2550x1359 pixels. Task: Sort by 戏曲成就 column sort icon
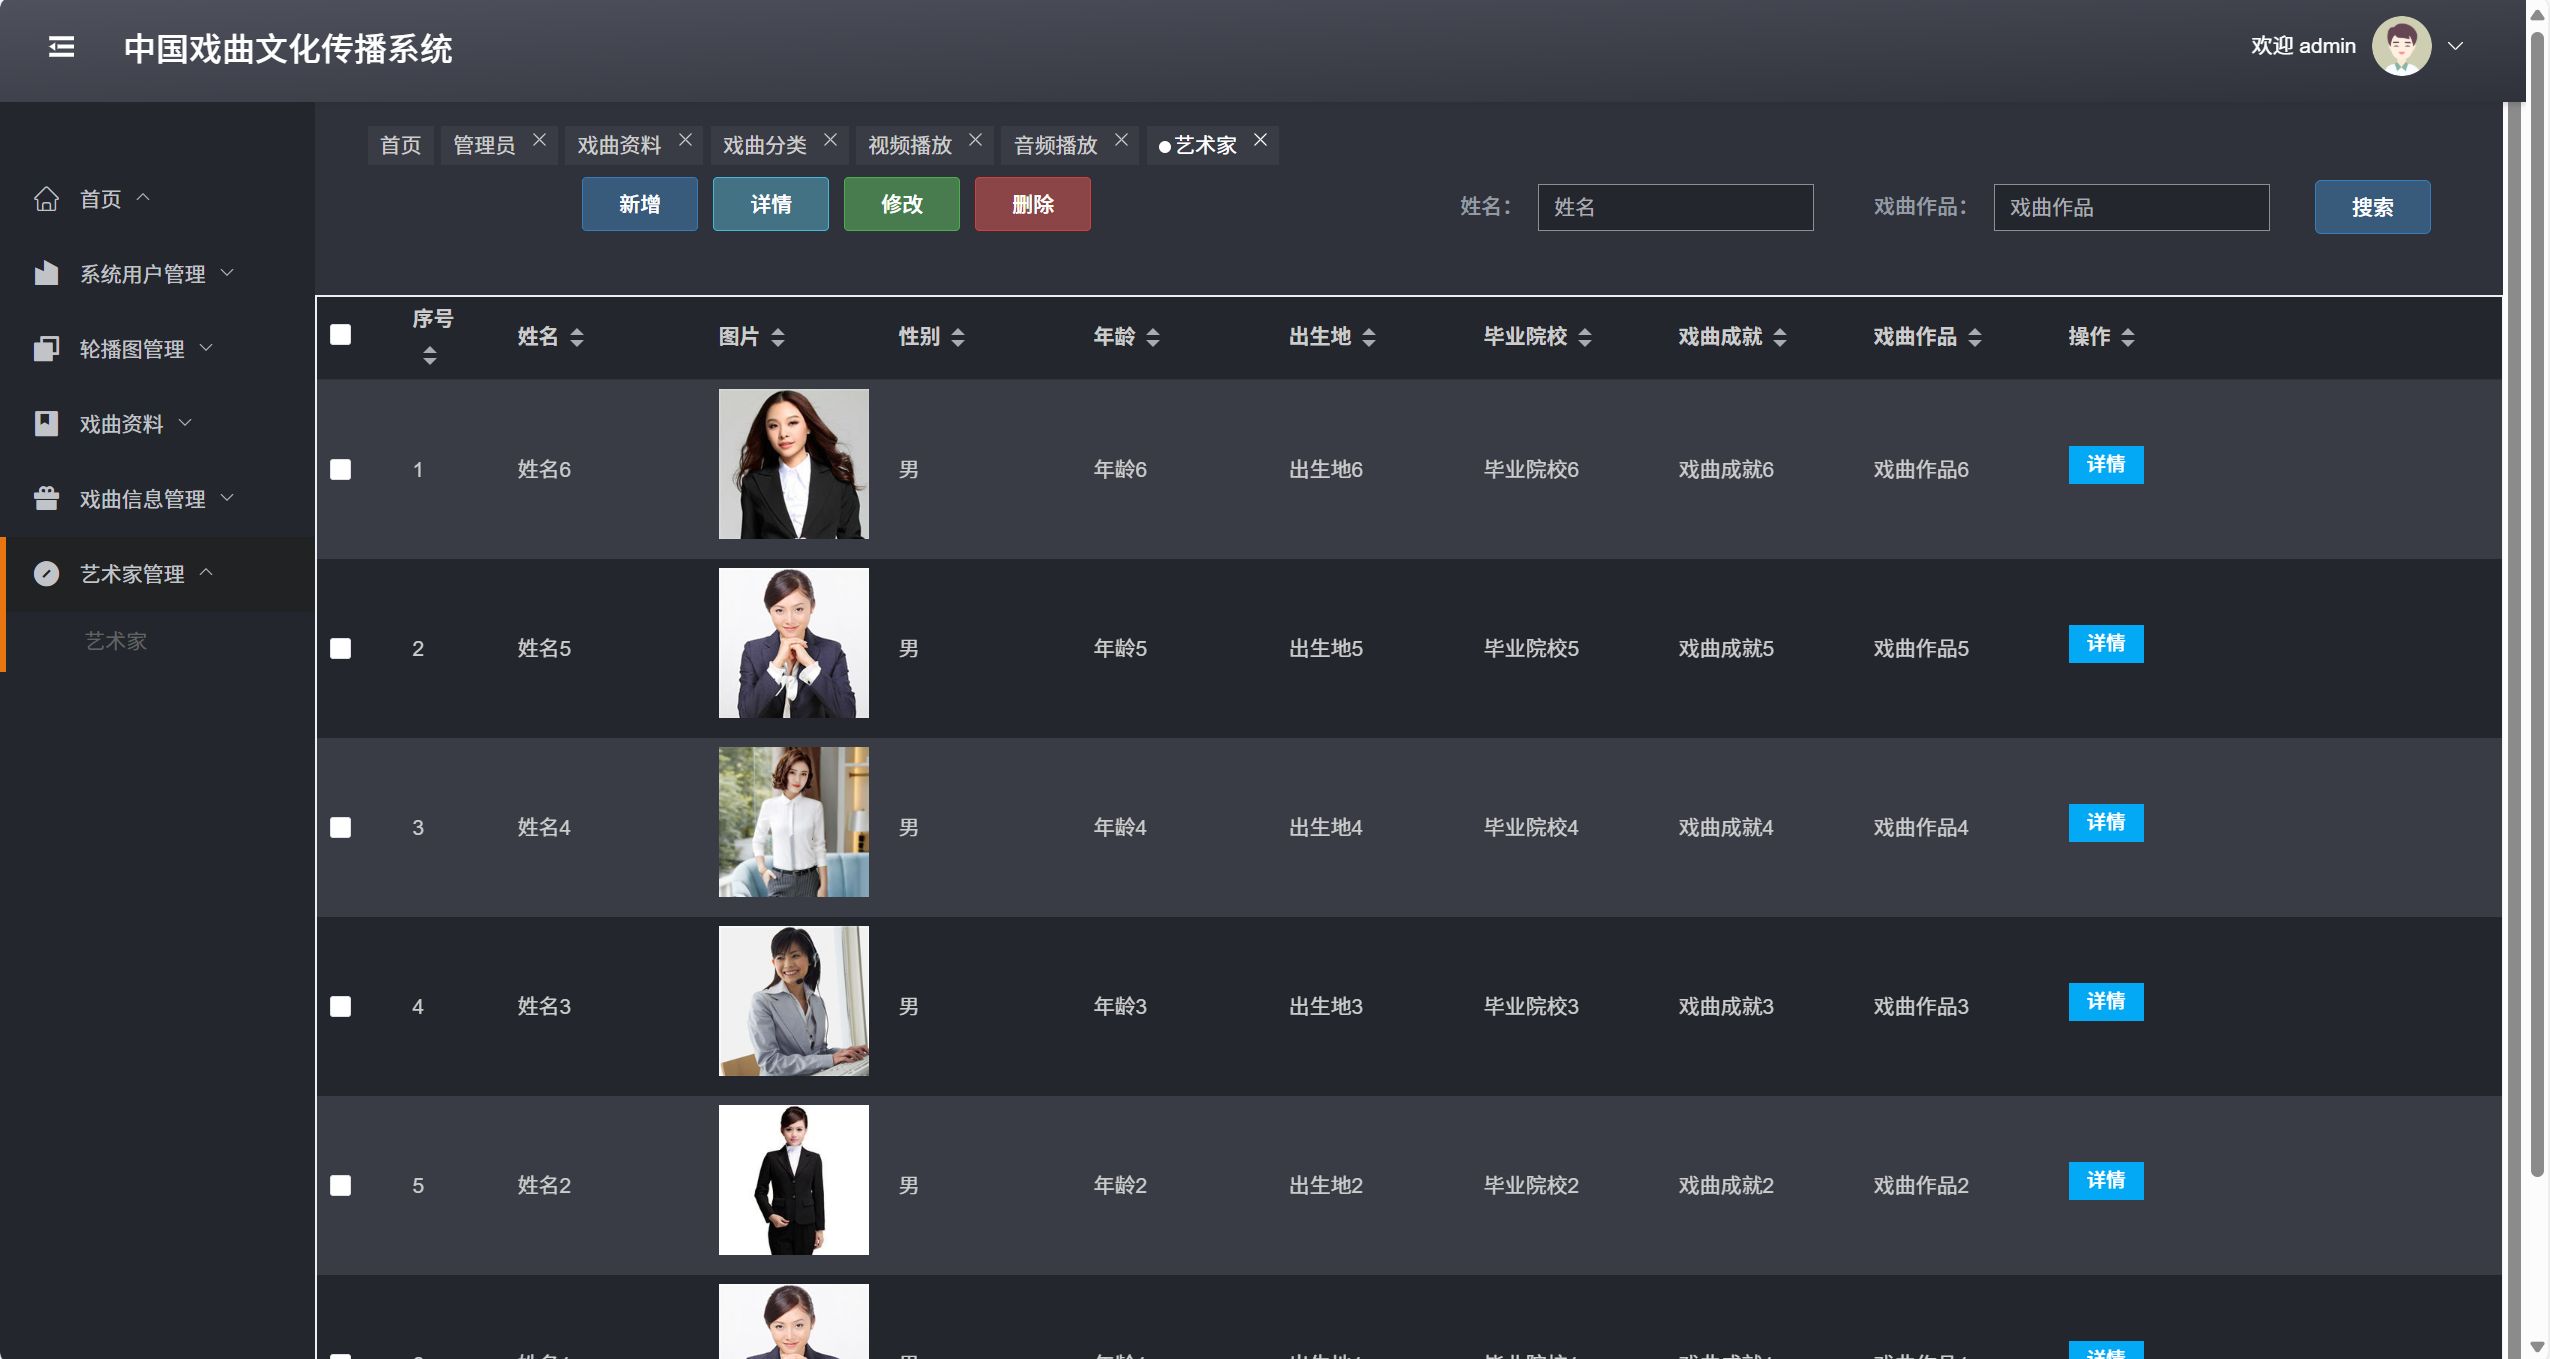click(1780, 337)
